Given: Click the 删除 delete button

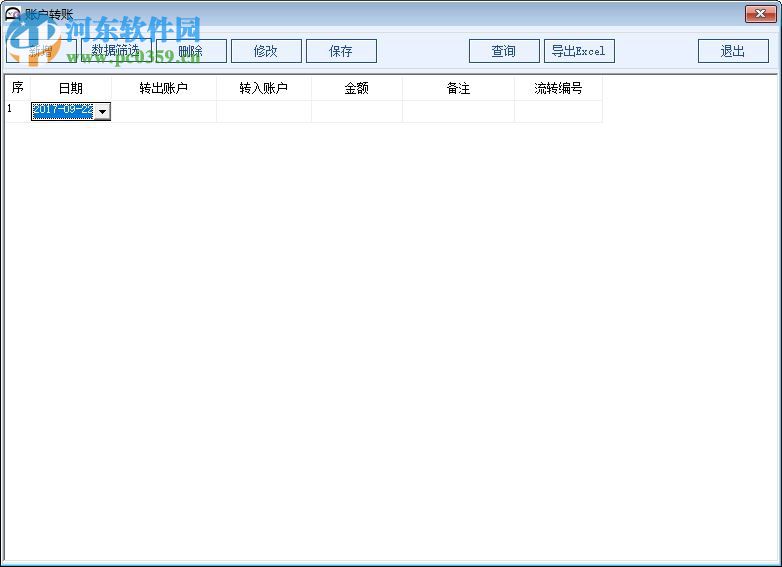Looking at the screenshot, I should 191,51.
